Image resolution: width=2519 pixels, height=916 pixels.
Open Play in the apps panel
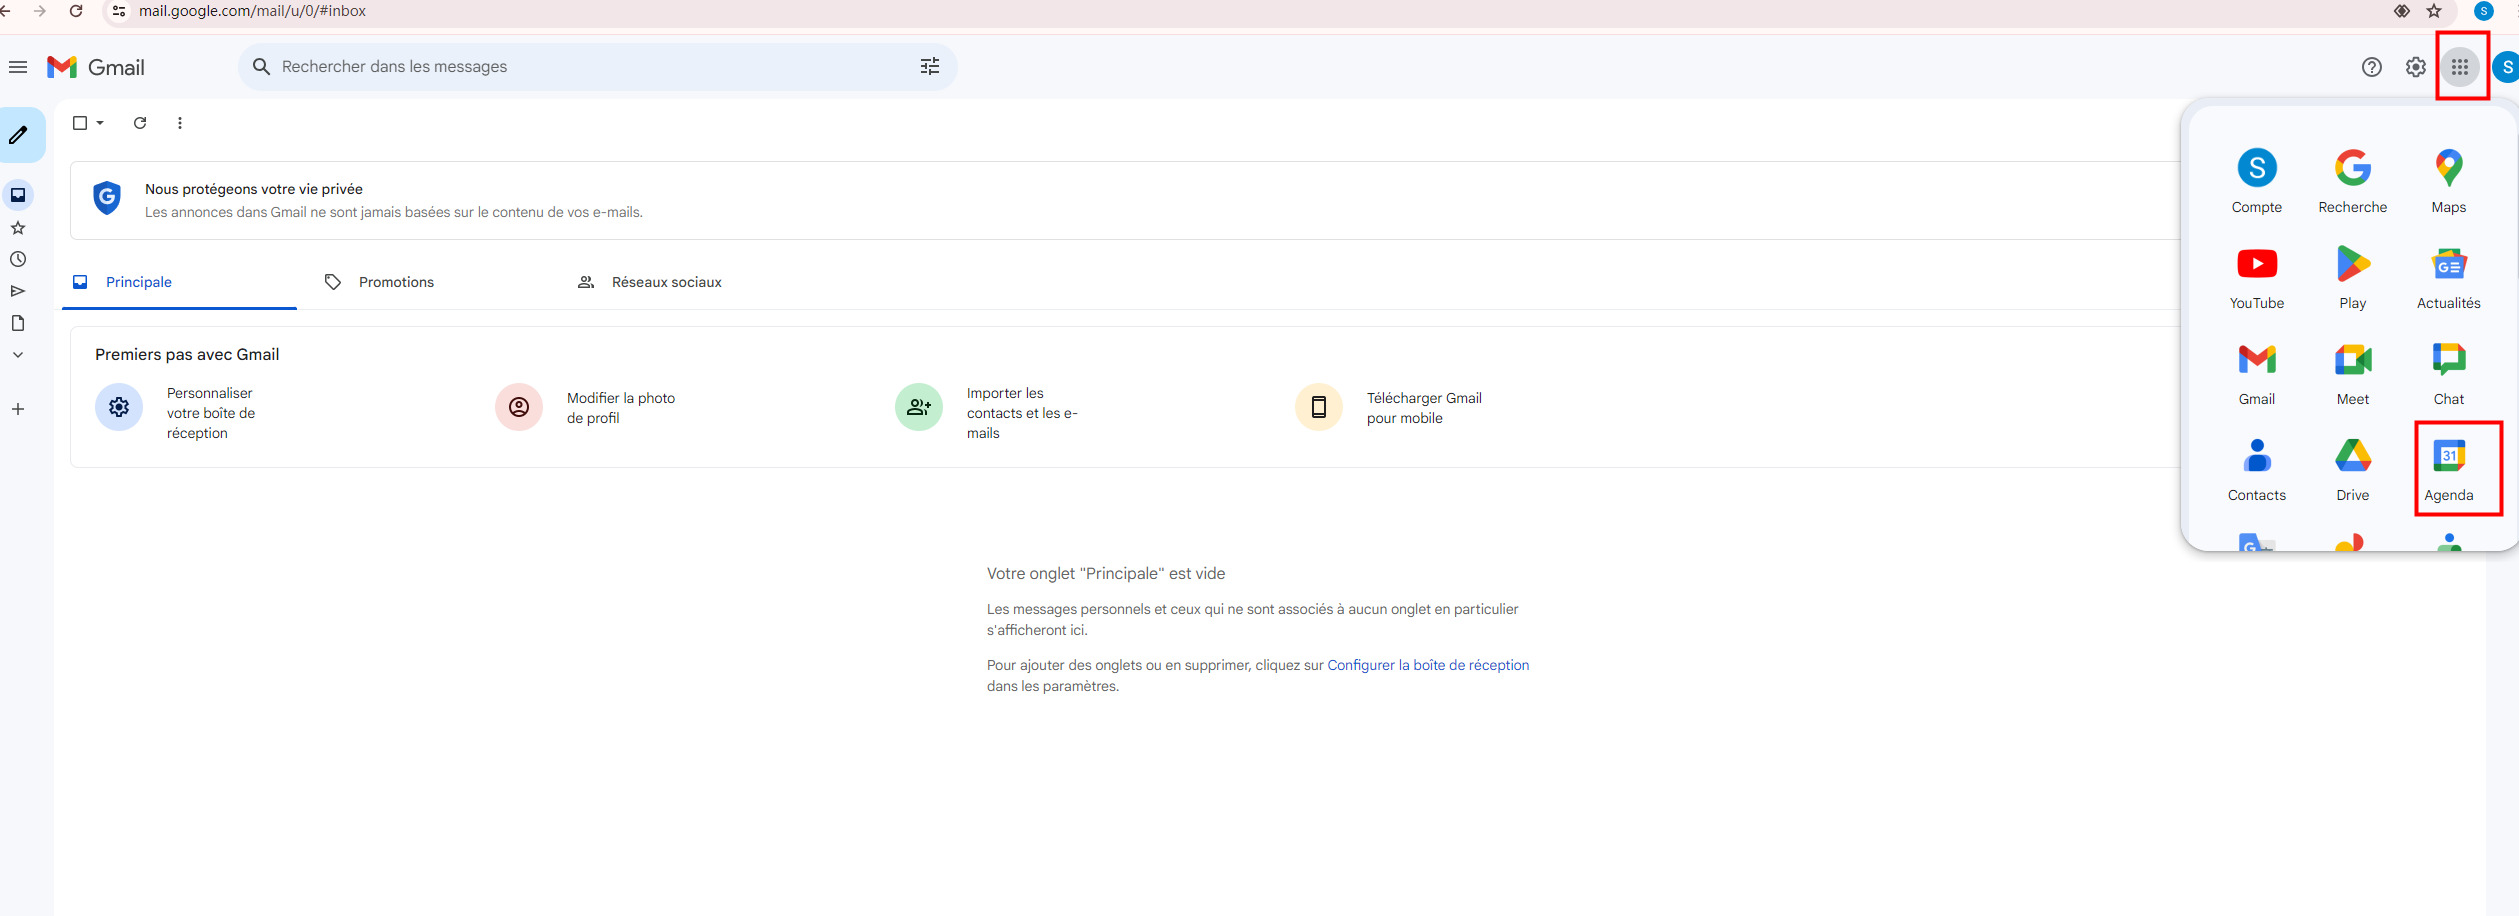coord(2353,277)
